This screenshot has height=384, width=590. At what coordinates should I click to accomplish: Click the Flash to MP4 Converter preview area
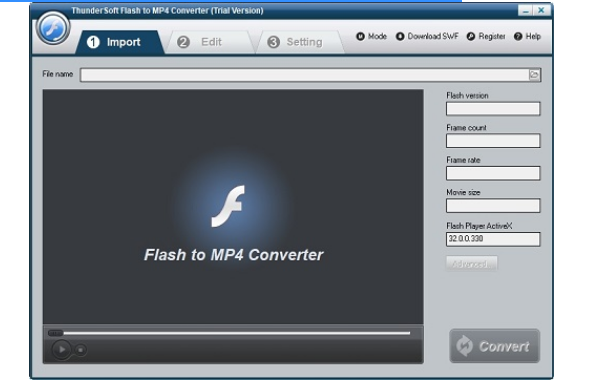[233, 207]
